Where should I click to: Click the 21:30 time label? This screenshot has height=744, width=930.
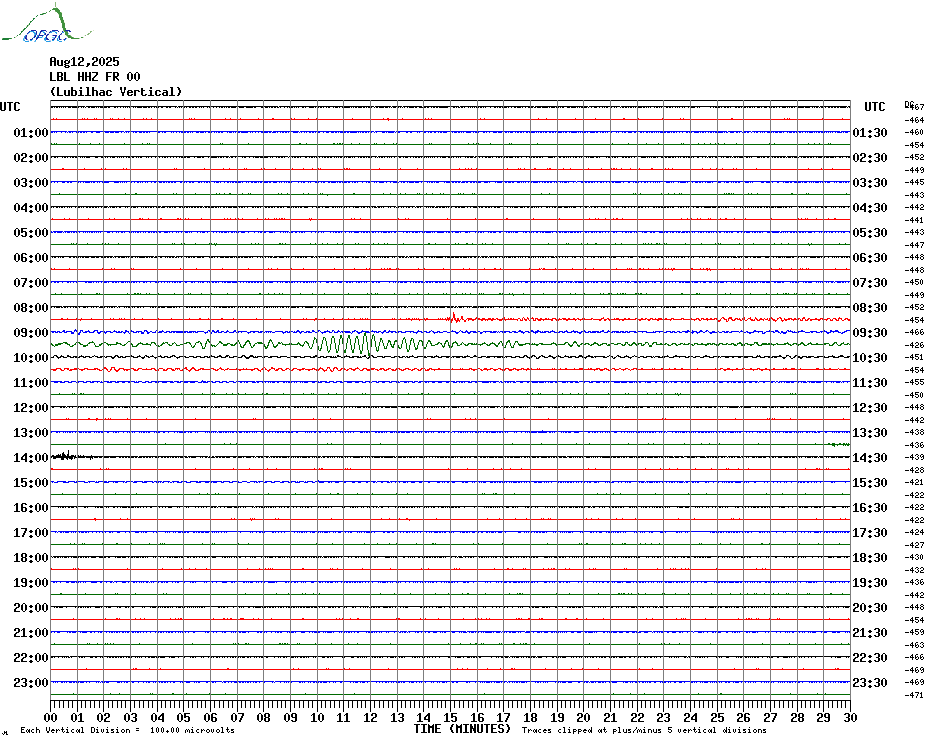[x=870, y=632]
